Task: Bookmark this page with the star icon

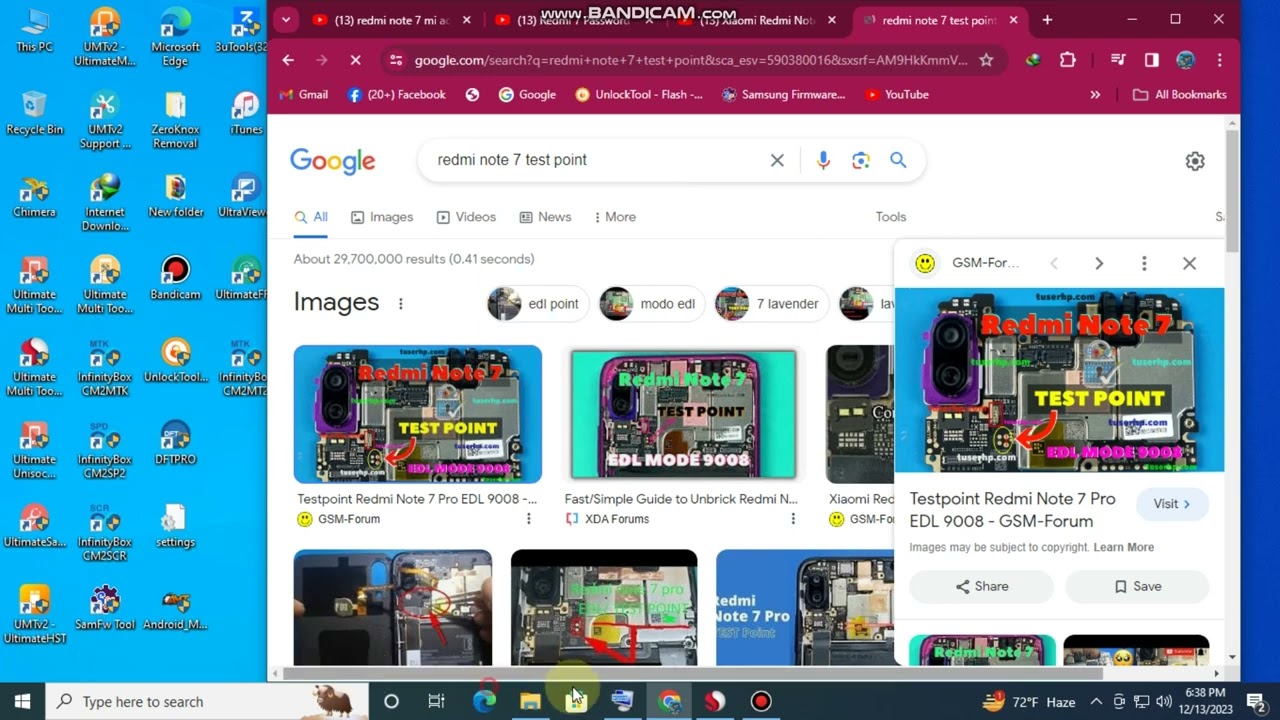Action: point(986,60)
